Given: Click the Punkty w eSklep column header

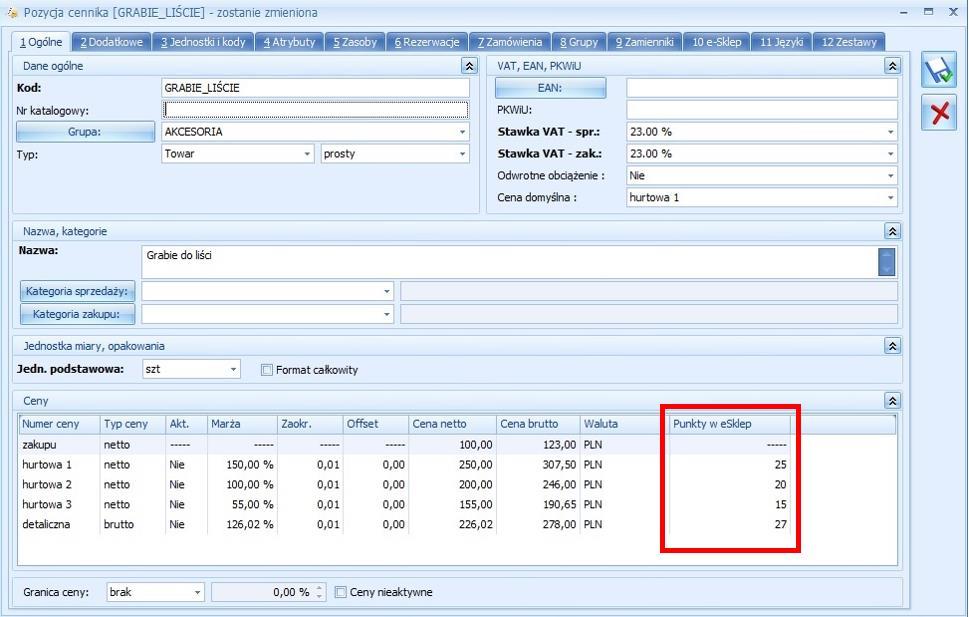Looking at the screenshot, I should coord(729,424).
